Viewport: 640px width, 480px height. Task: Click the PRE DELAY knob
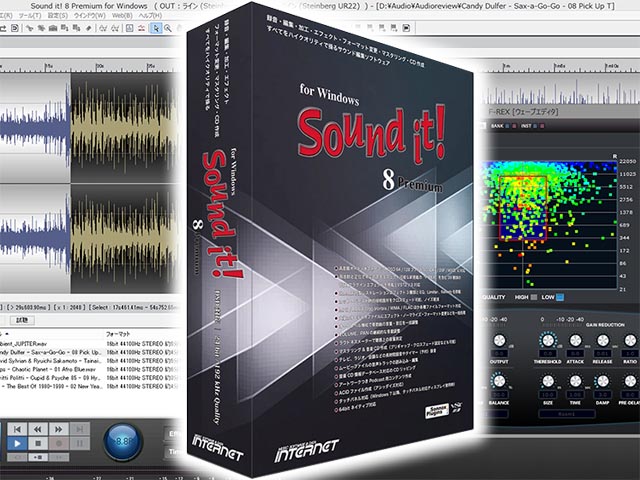pos(630,381)
